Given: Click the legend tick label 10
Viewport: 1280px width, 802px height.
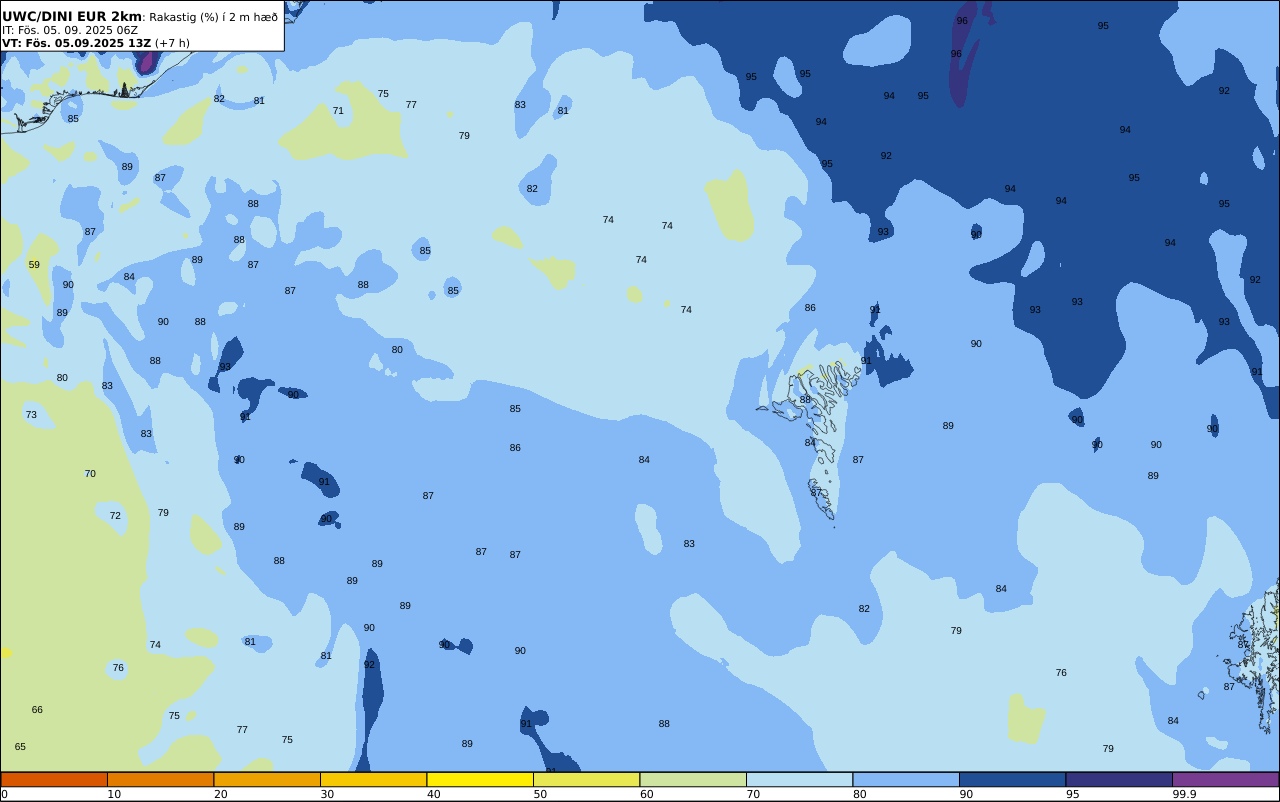Looking at the screenshot, I should 114,794.
